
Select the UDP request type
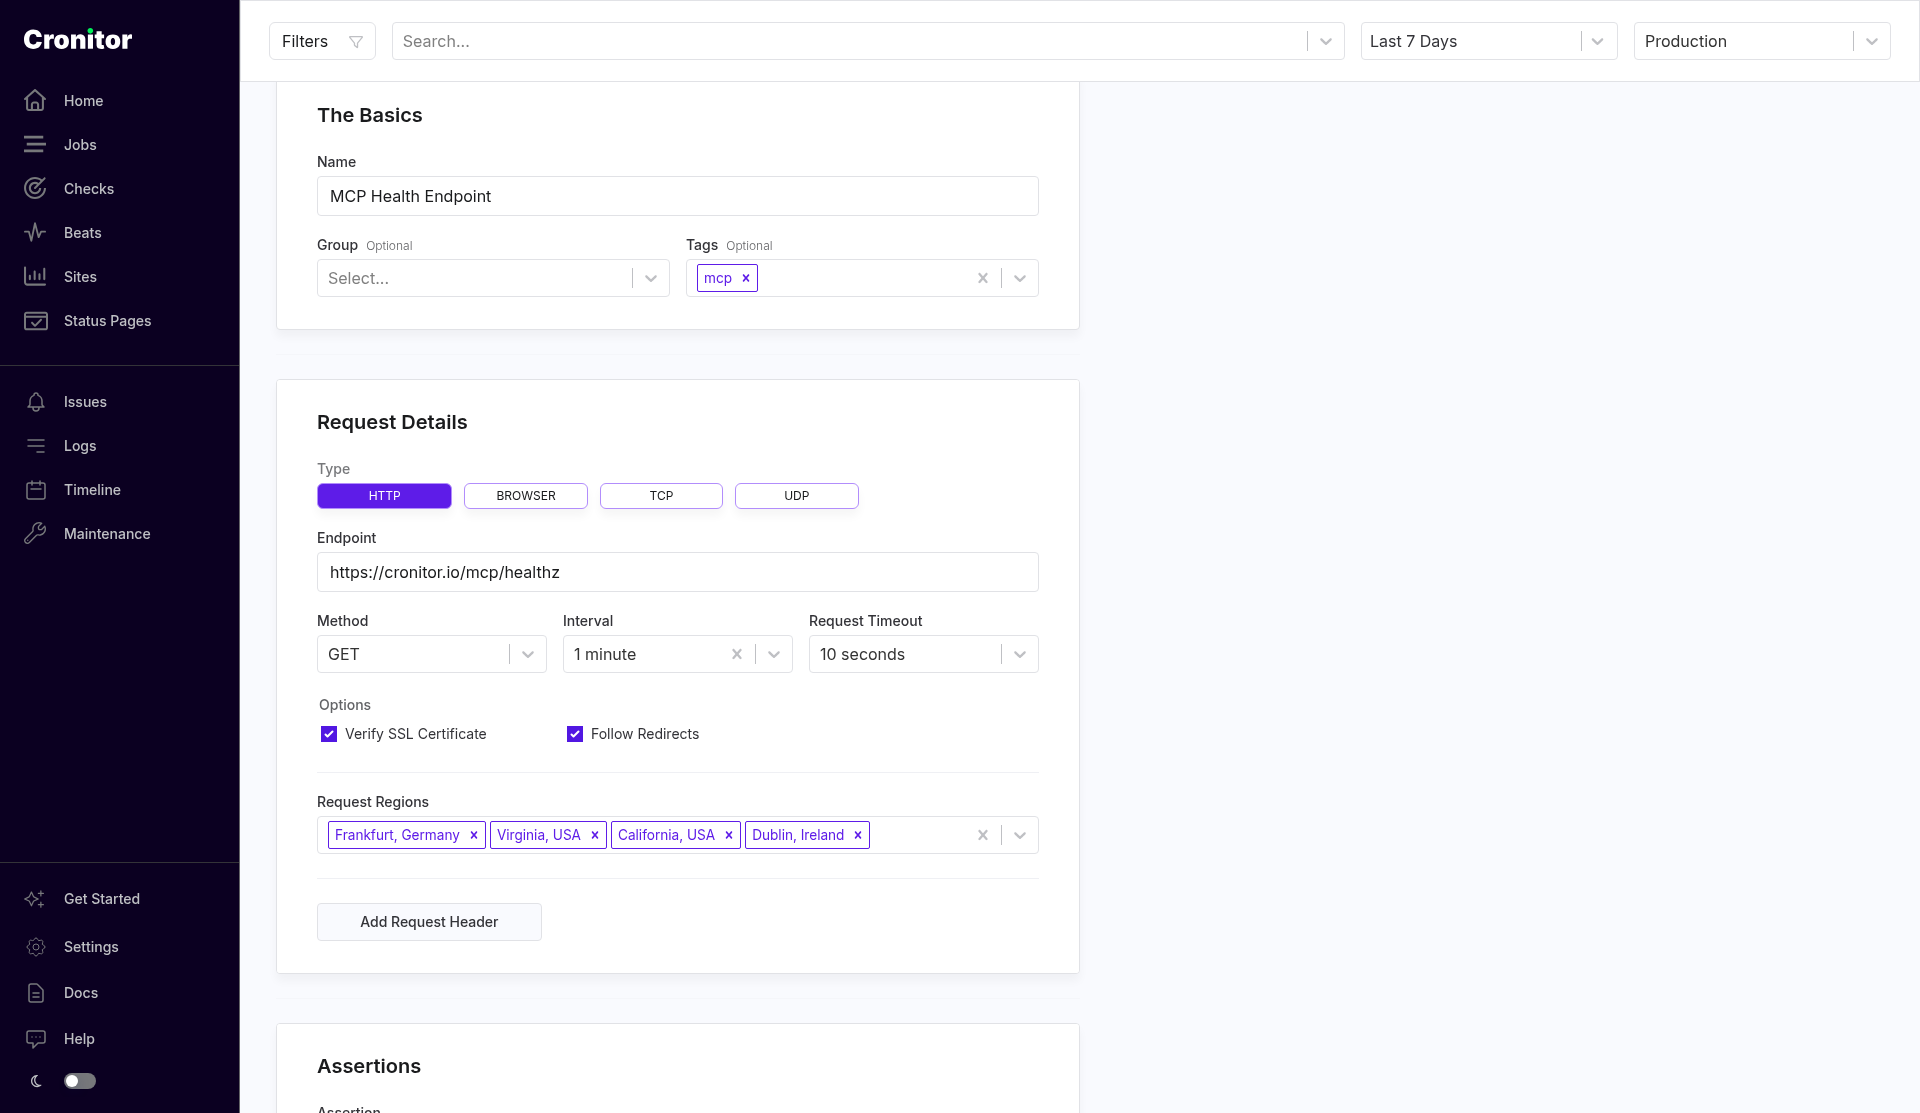tap(797, 496)
